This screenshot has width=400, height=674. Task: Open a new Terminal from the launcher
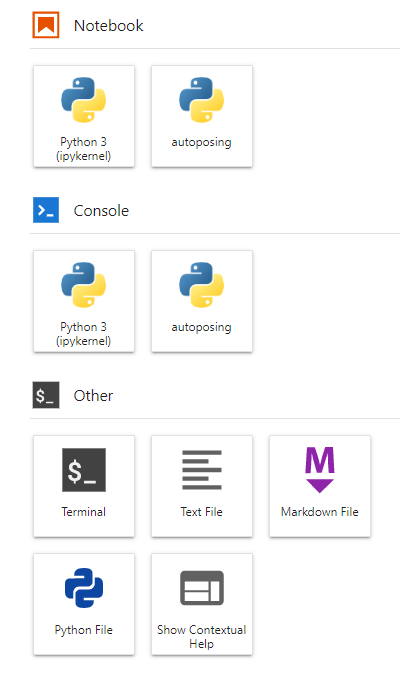pyautogui.click(x=84, y=486)
